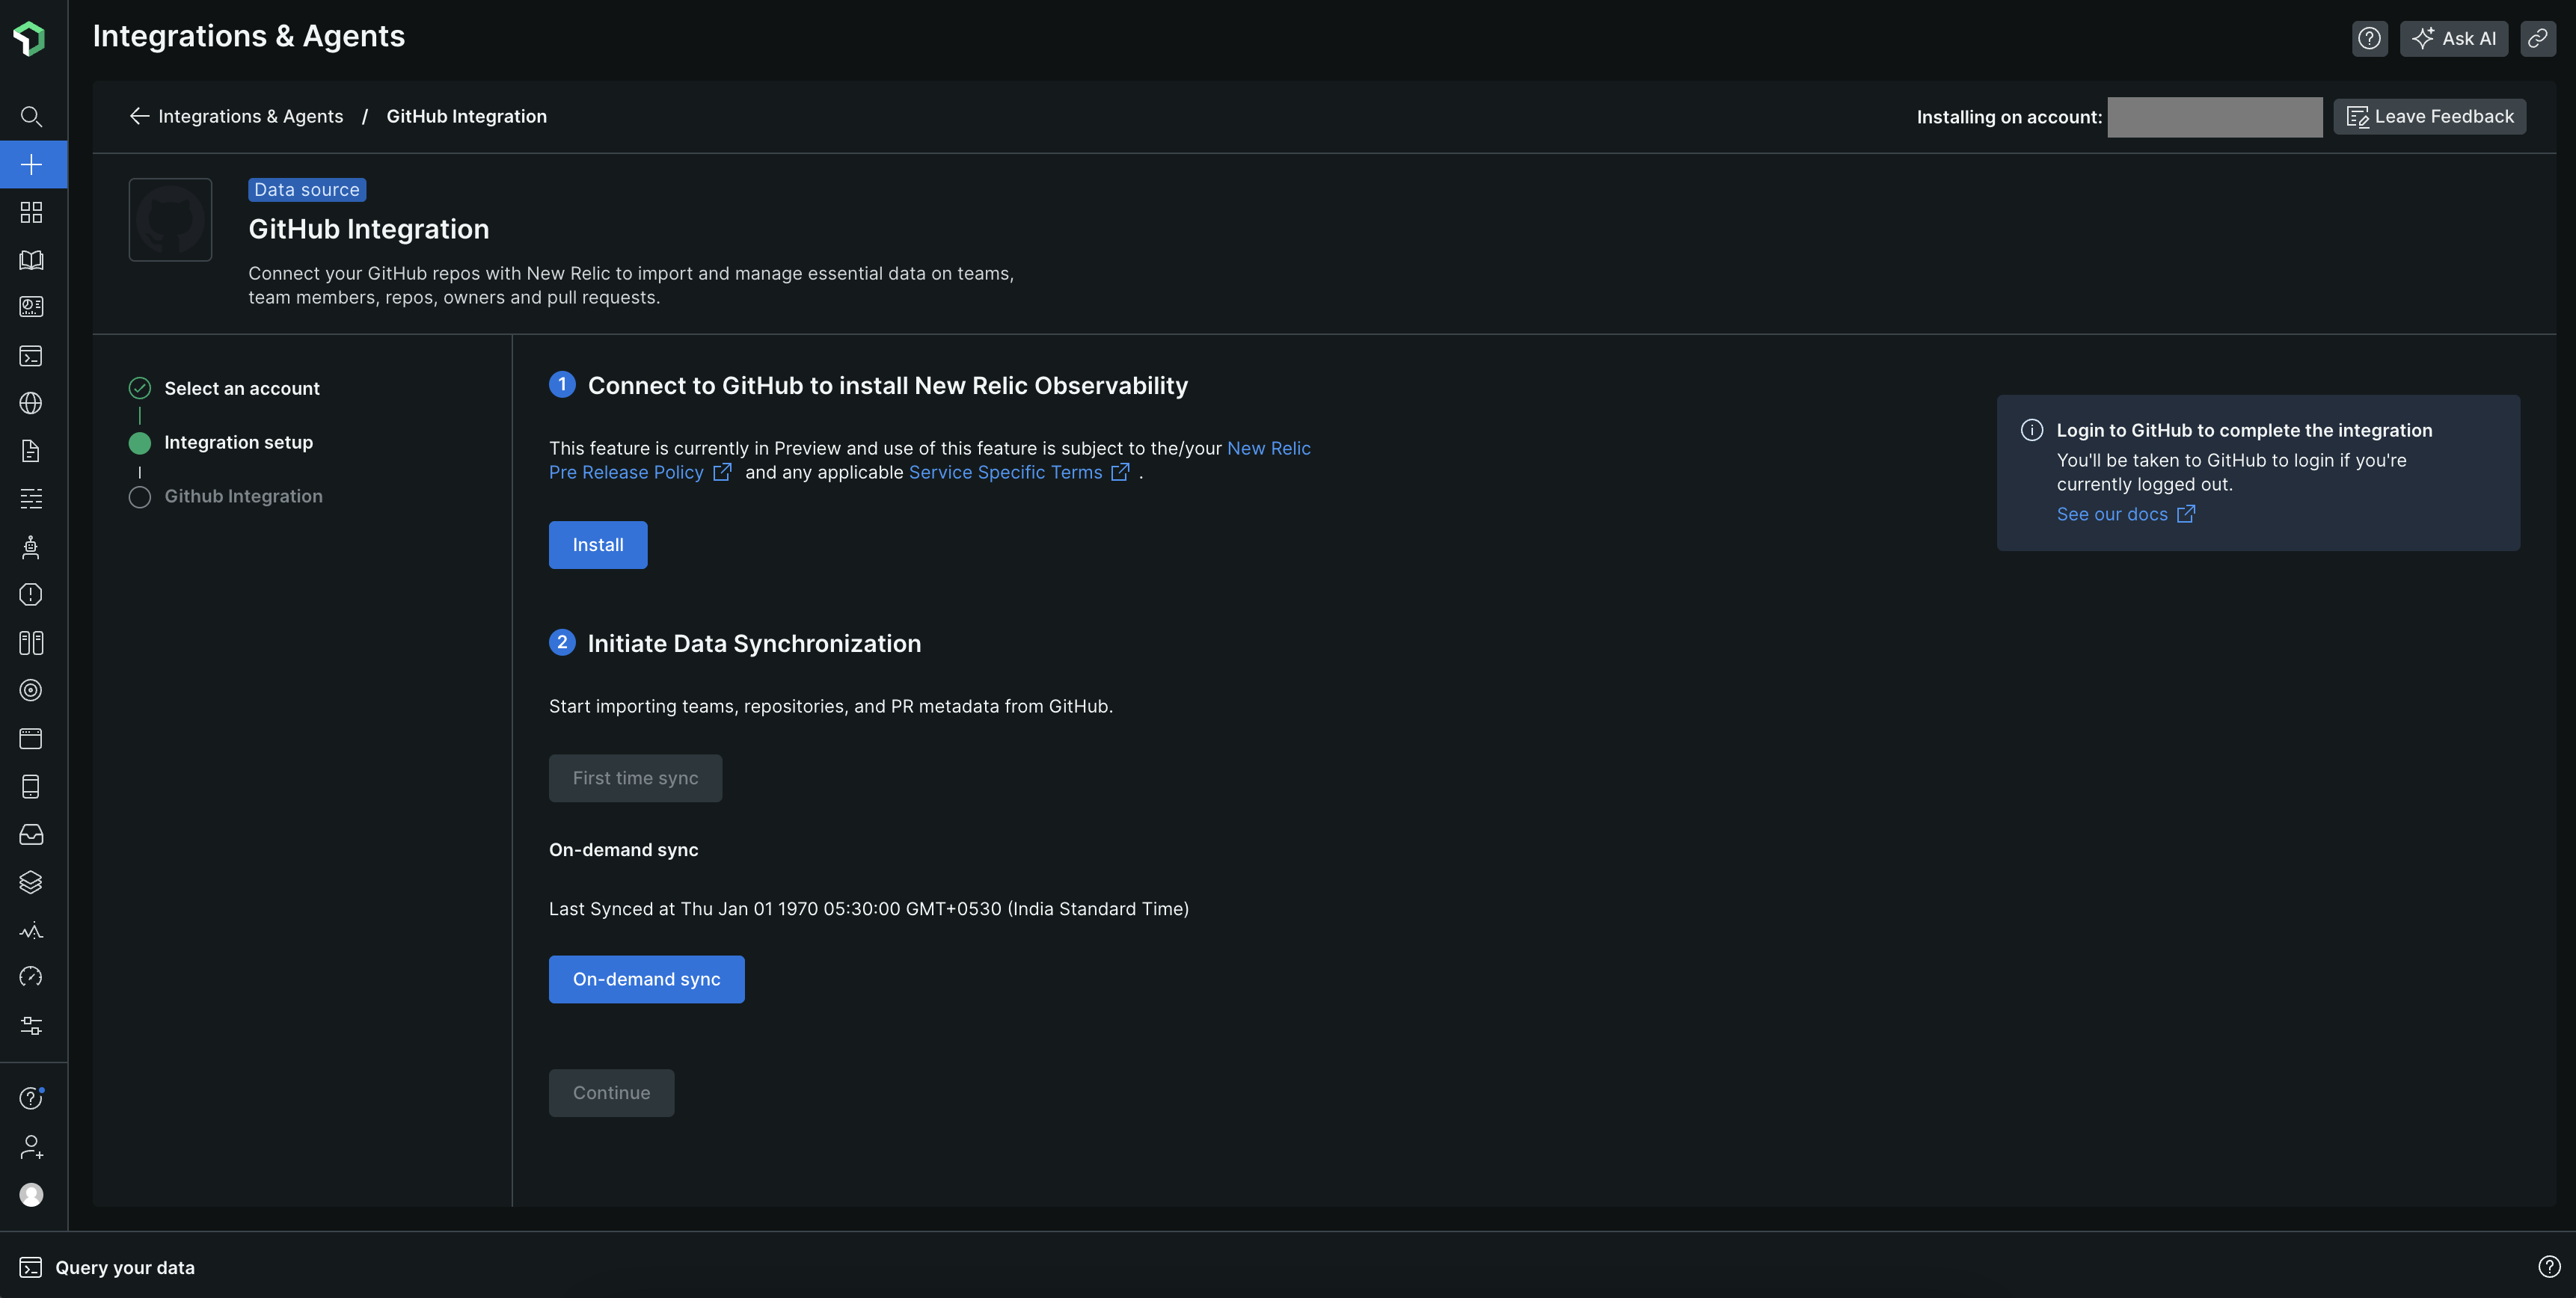2576x1298 pixels.
Task: Select the 'Github Integration' step
Action: [x=243, y=496]
